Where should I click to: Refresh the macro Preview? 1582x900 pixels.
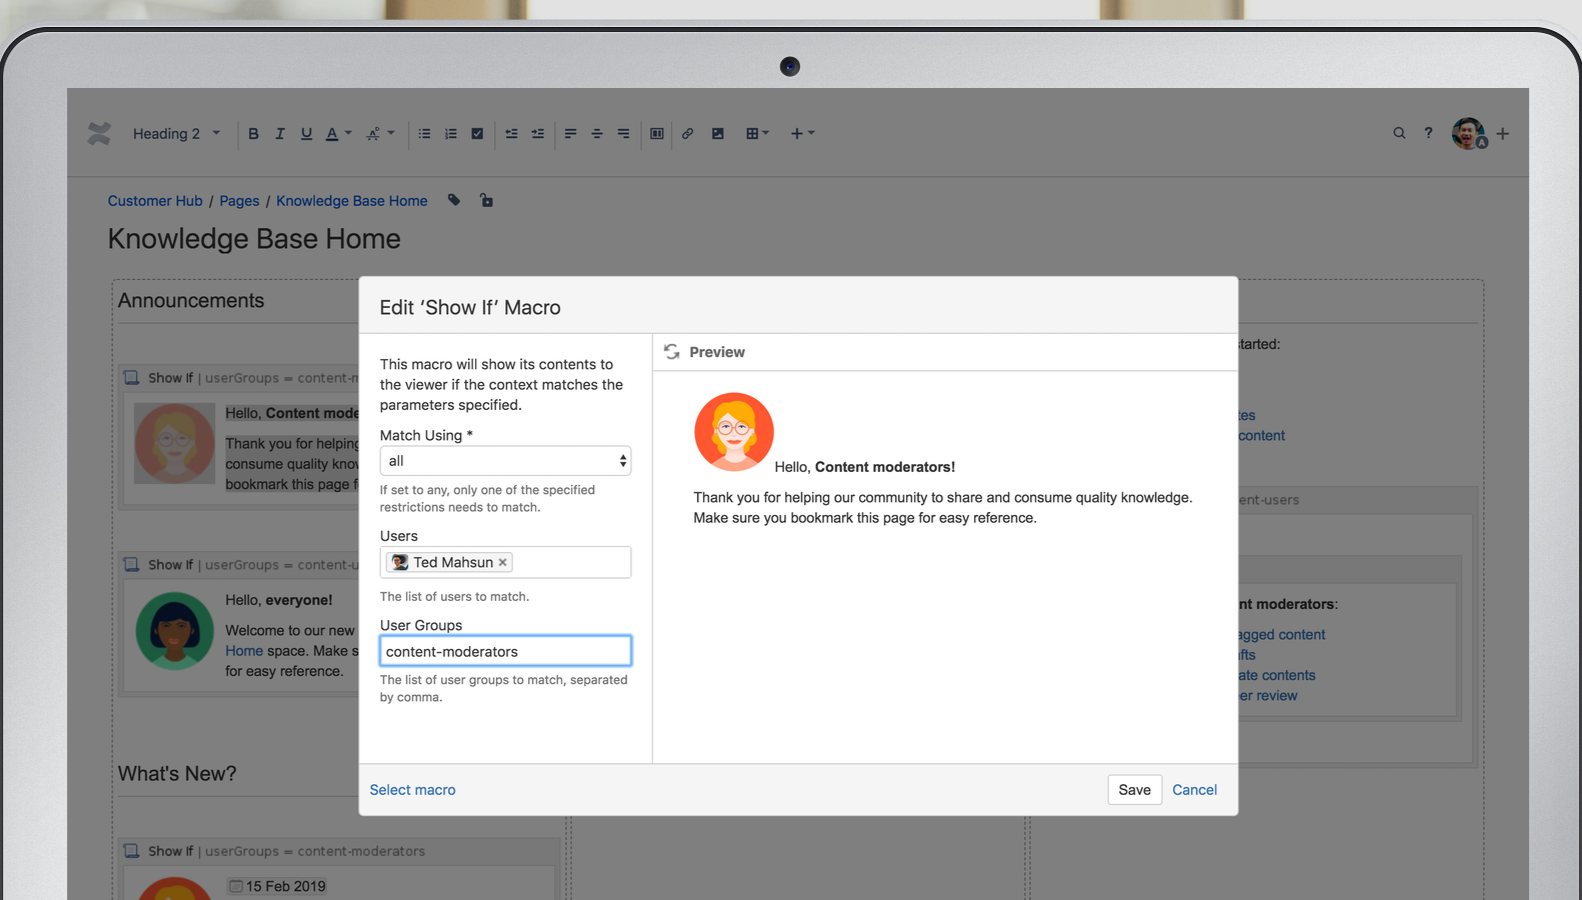(x=672, y=352)
